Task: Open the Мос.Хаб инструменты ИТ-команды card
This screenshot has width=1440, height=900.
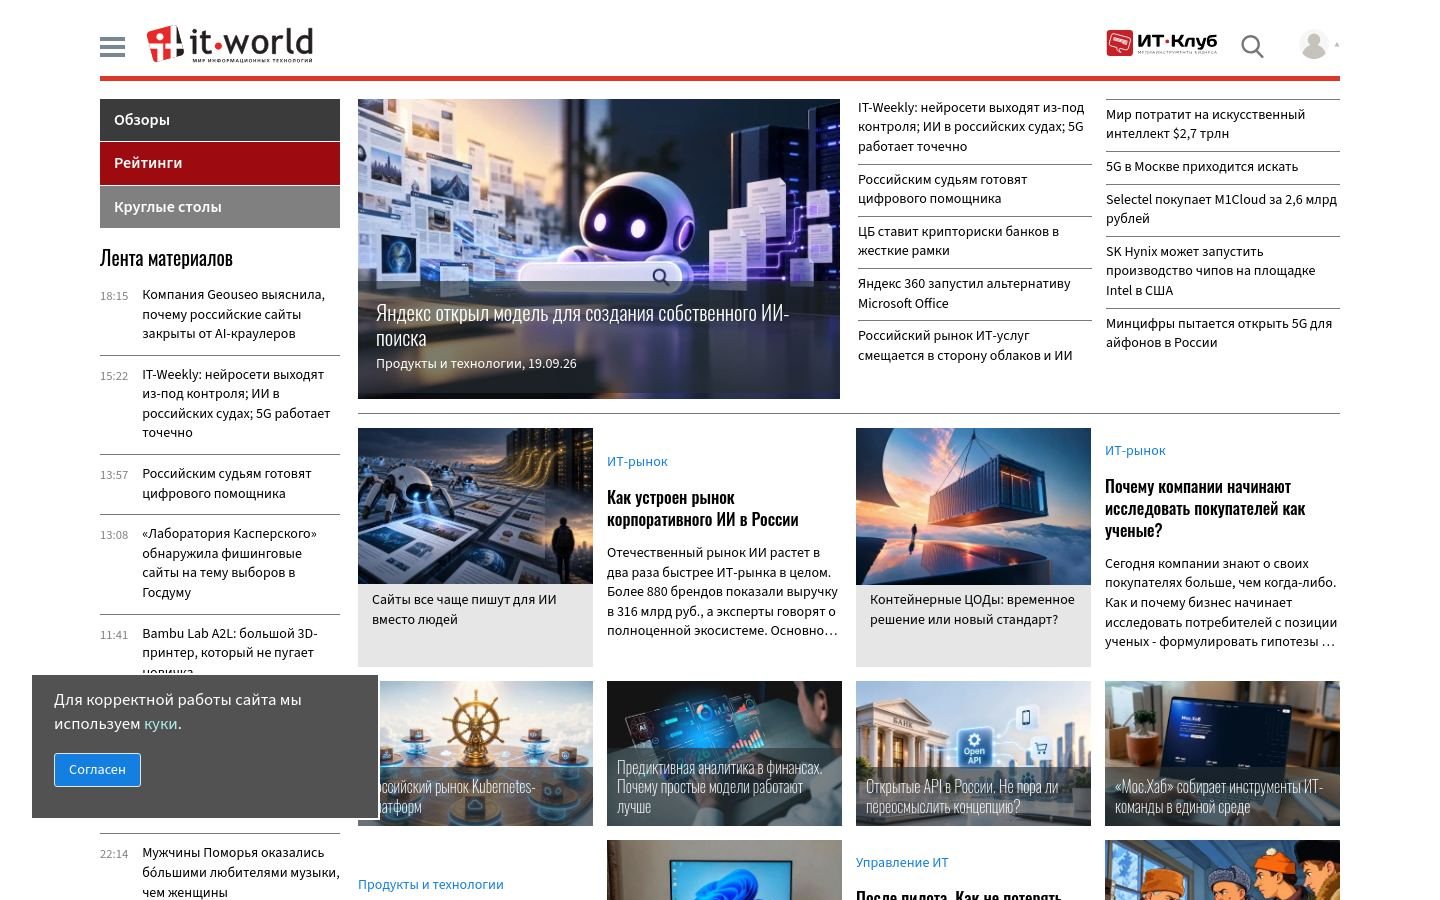Action: click(1222, 753)
